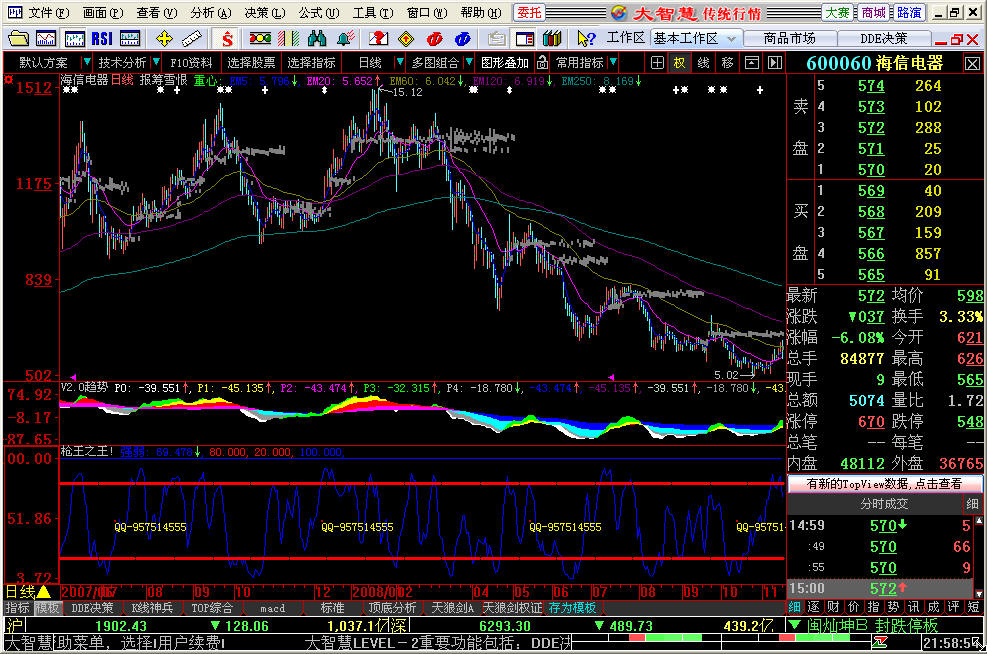This screenshot has width=987, height=654.
Task: Open the 分析 menu
Action: coord(211,13)
